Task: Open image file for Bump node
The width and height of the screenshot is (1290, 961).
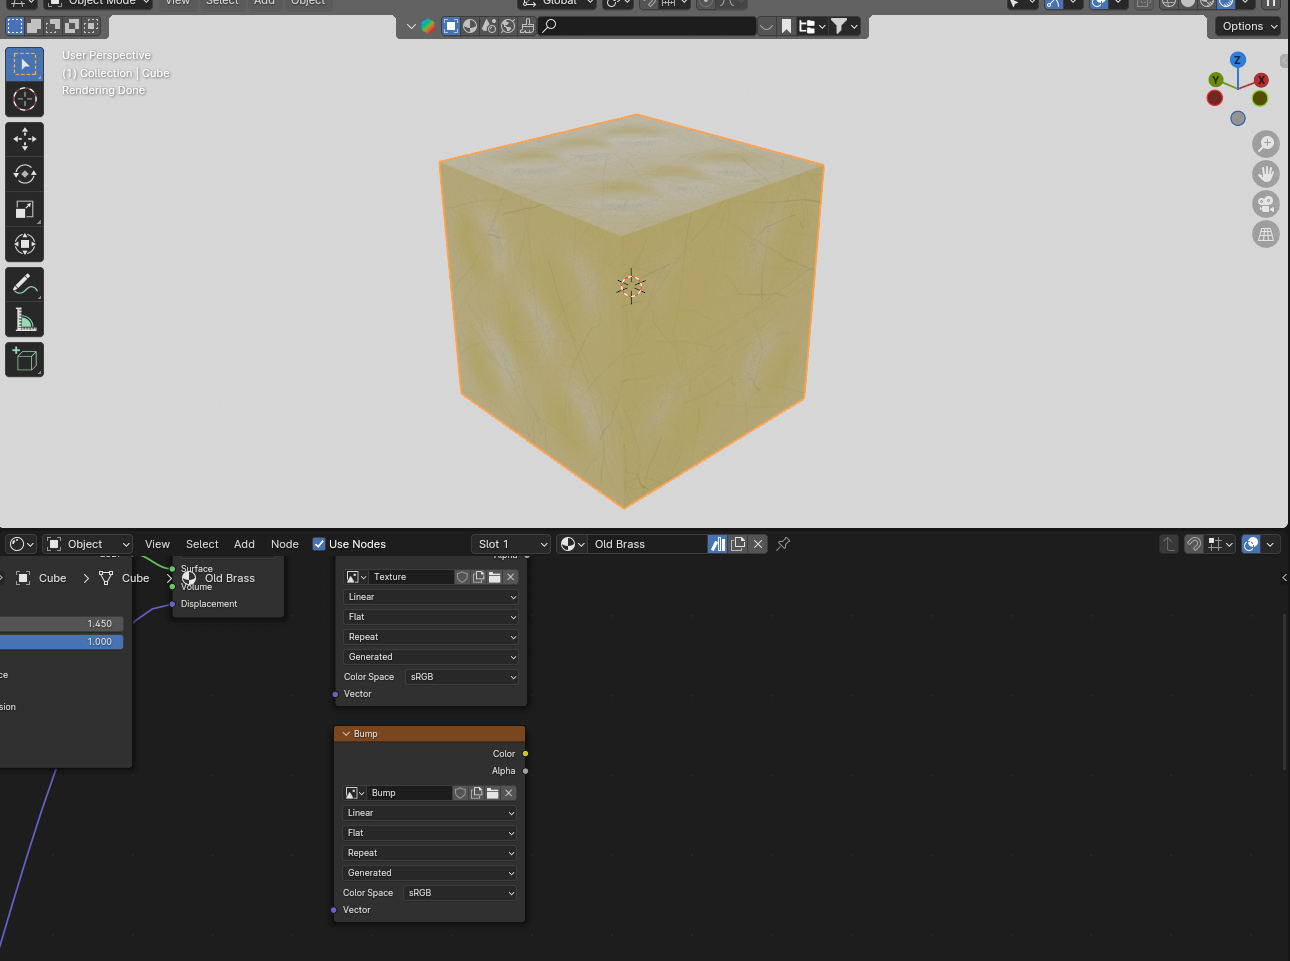Action: [492, 793]
